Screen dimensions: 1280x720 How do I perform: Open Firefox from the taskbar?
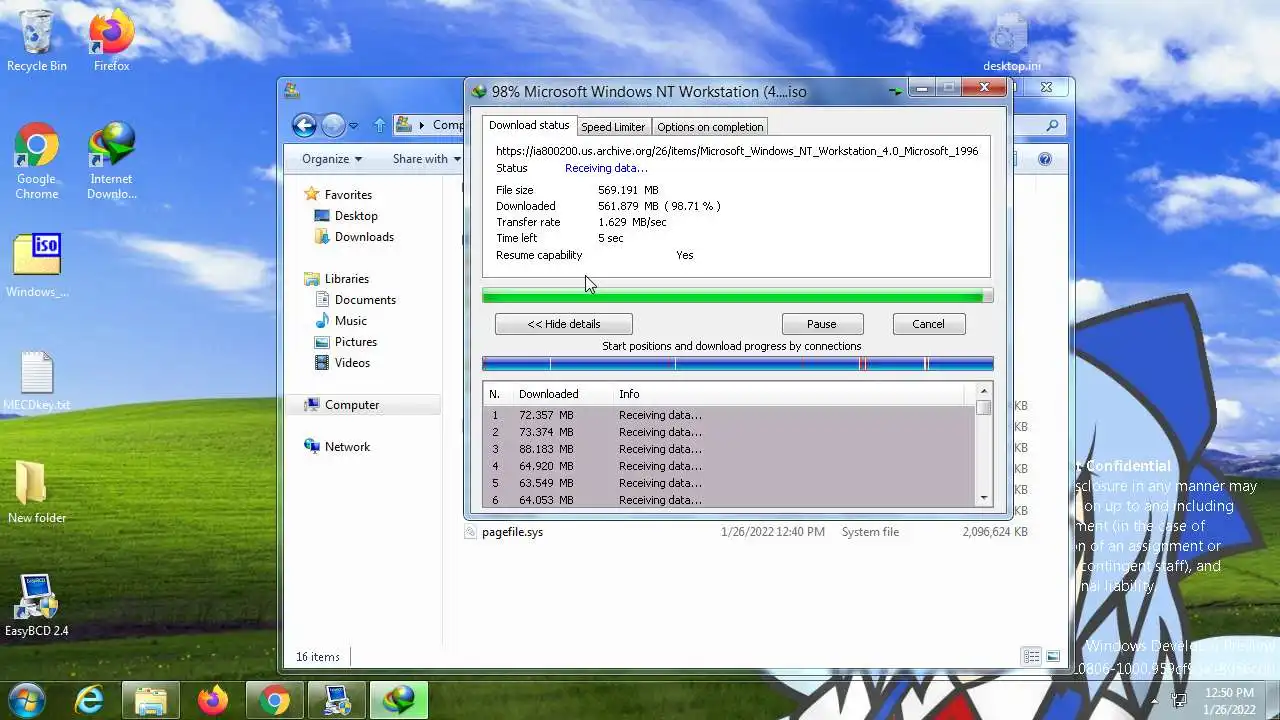pyautogui.click(x=213, y=700)
